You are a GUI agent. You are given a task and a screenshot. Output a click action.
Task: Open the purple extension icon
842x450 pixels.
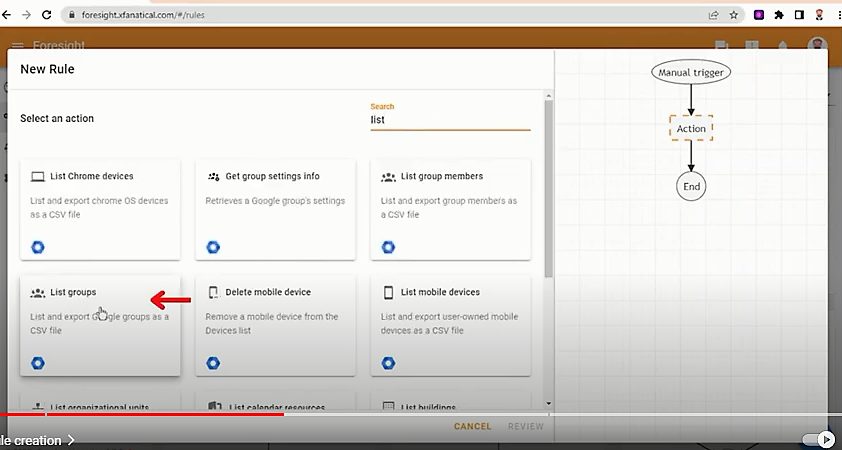(759, 15)
